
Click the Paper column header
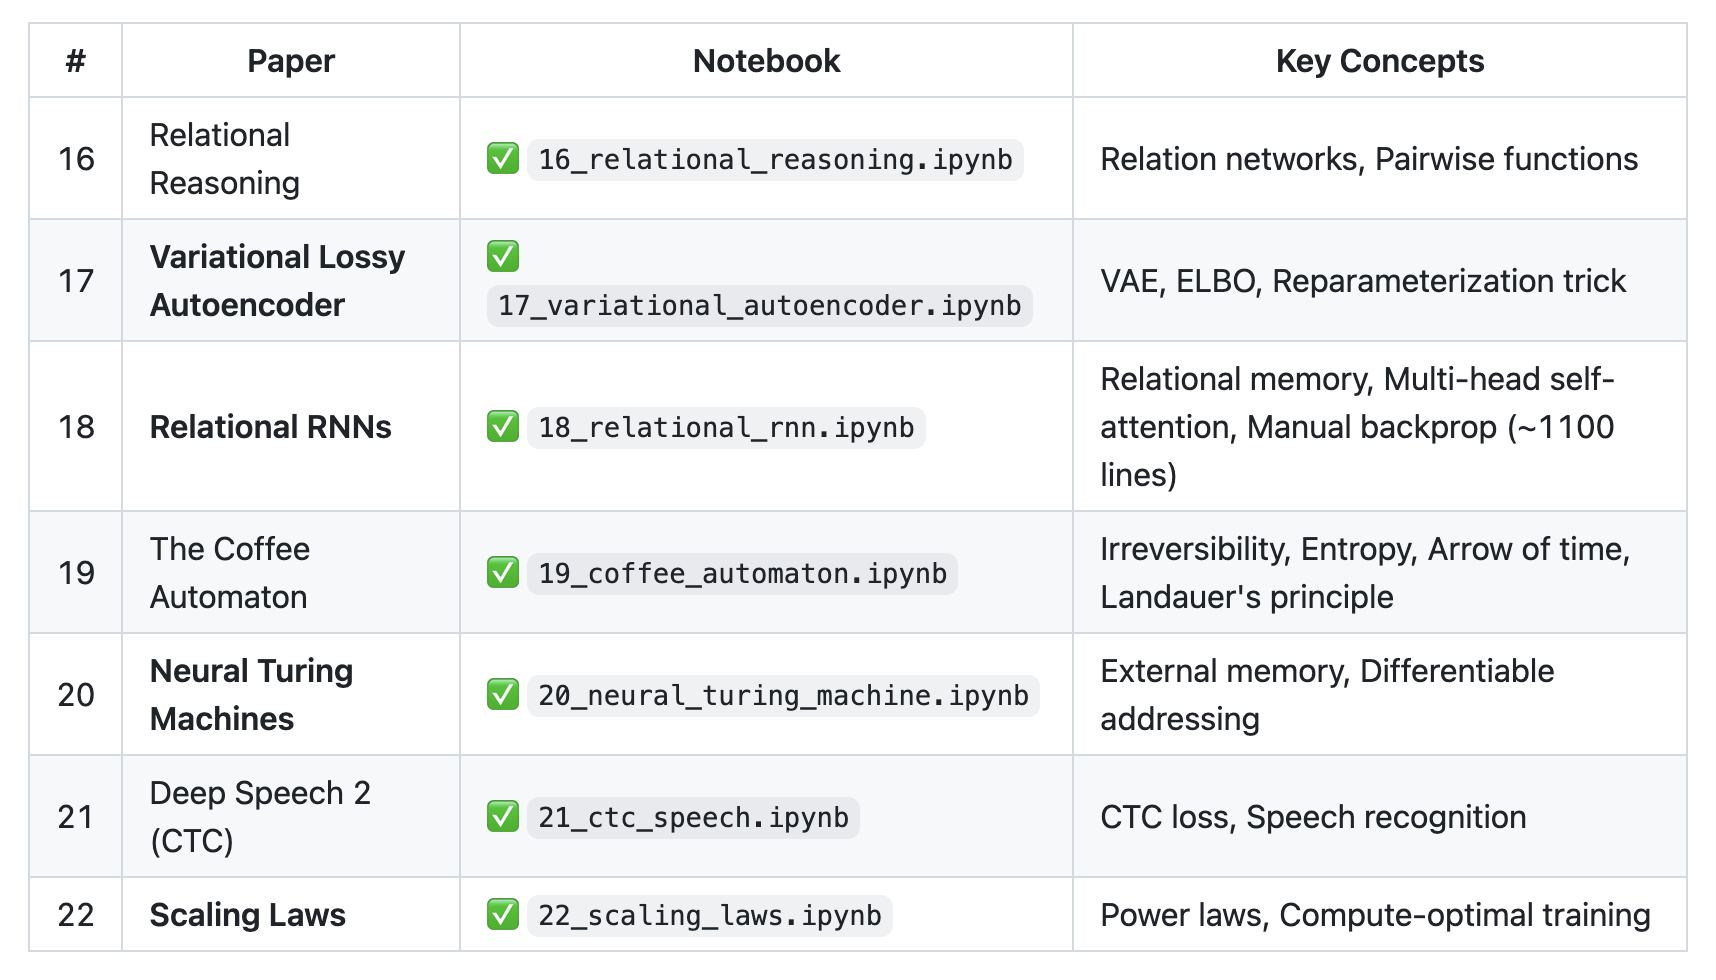[291, 61]
